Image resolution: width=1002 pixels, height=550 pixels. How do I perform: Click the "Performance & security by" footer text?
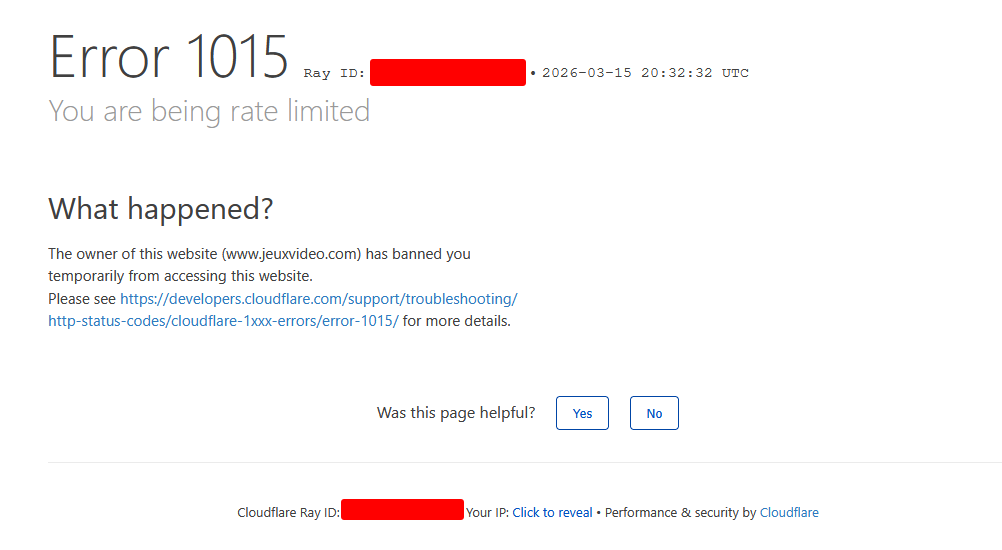click(x=680, y=513)
